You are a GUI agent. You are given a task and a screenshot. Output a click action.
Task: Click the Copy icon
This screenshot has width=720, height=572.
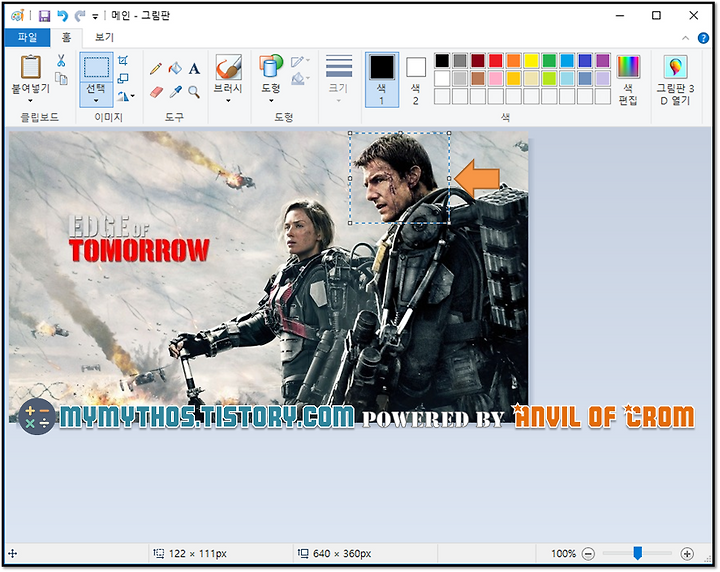(61, 79)
